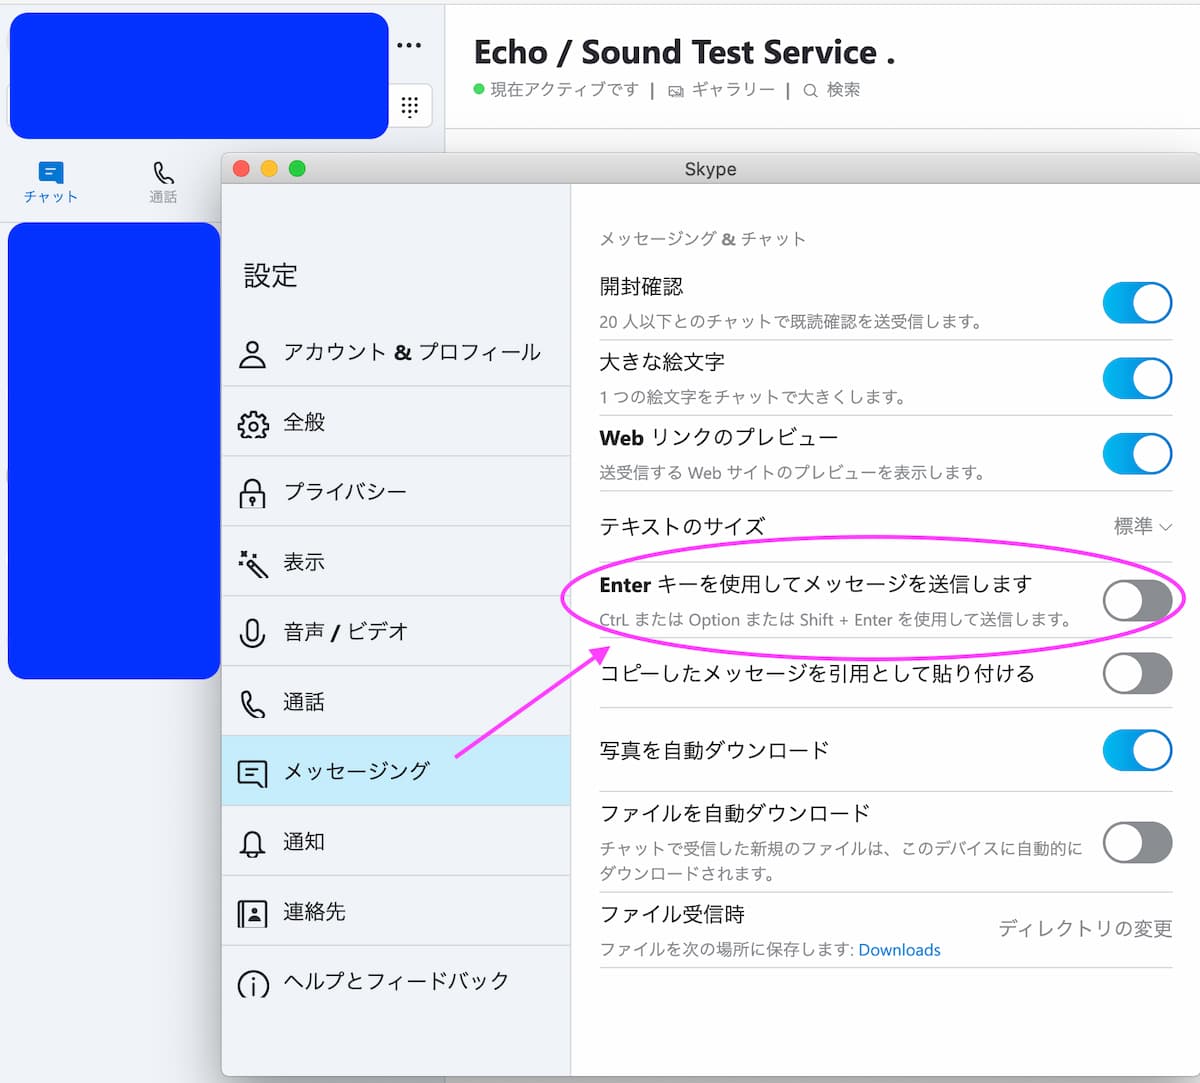
Task: Click the message icon beside メッセージング
Action: 252,773
